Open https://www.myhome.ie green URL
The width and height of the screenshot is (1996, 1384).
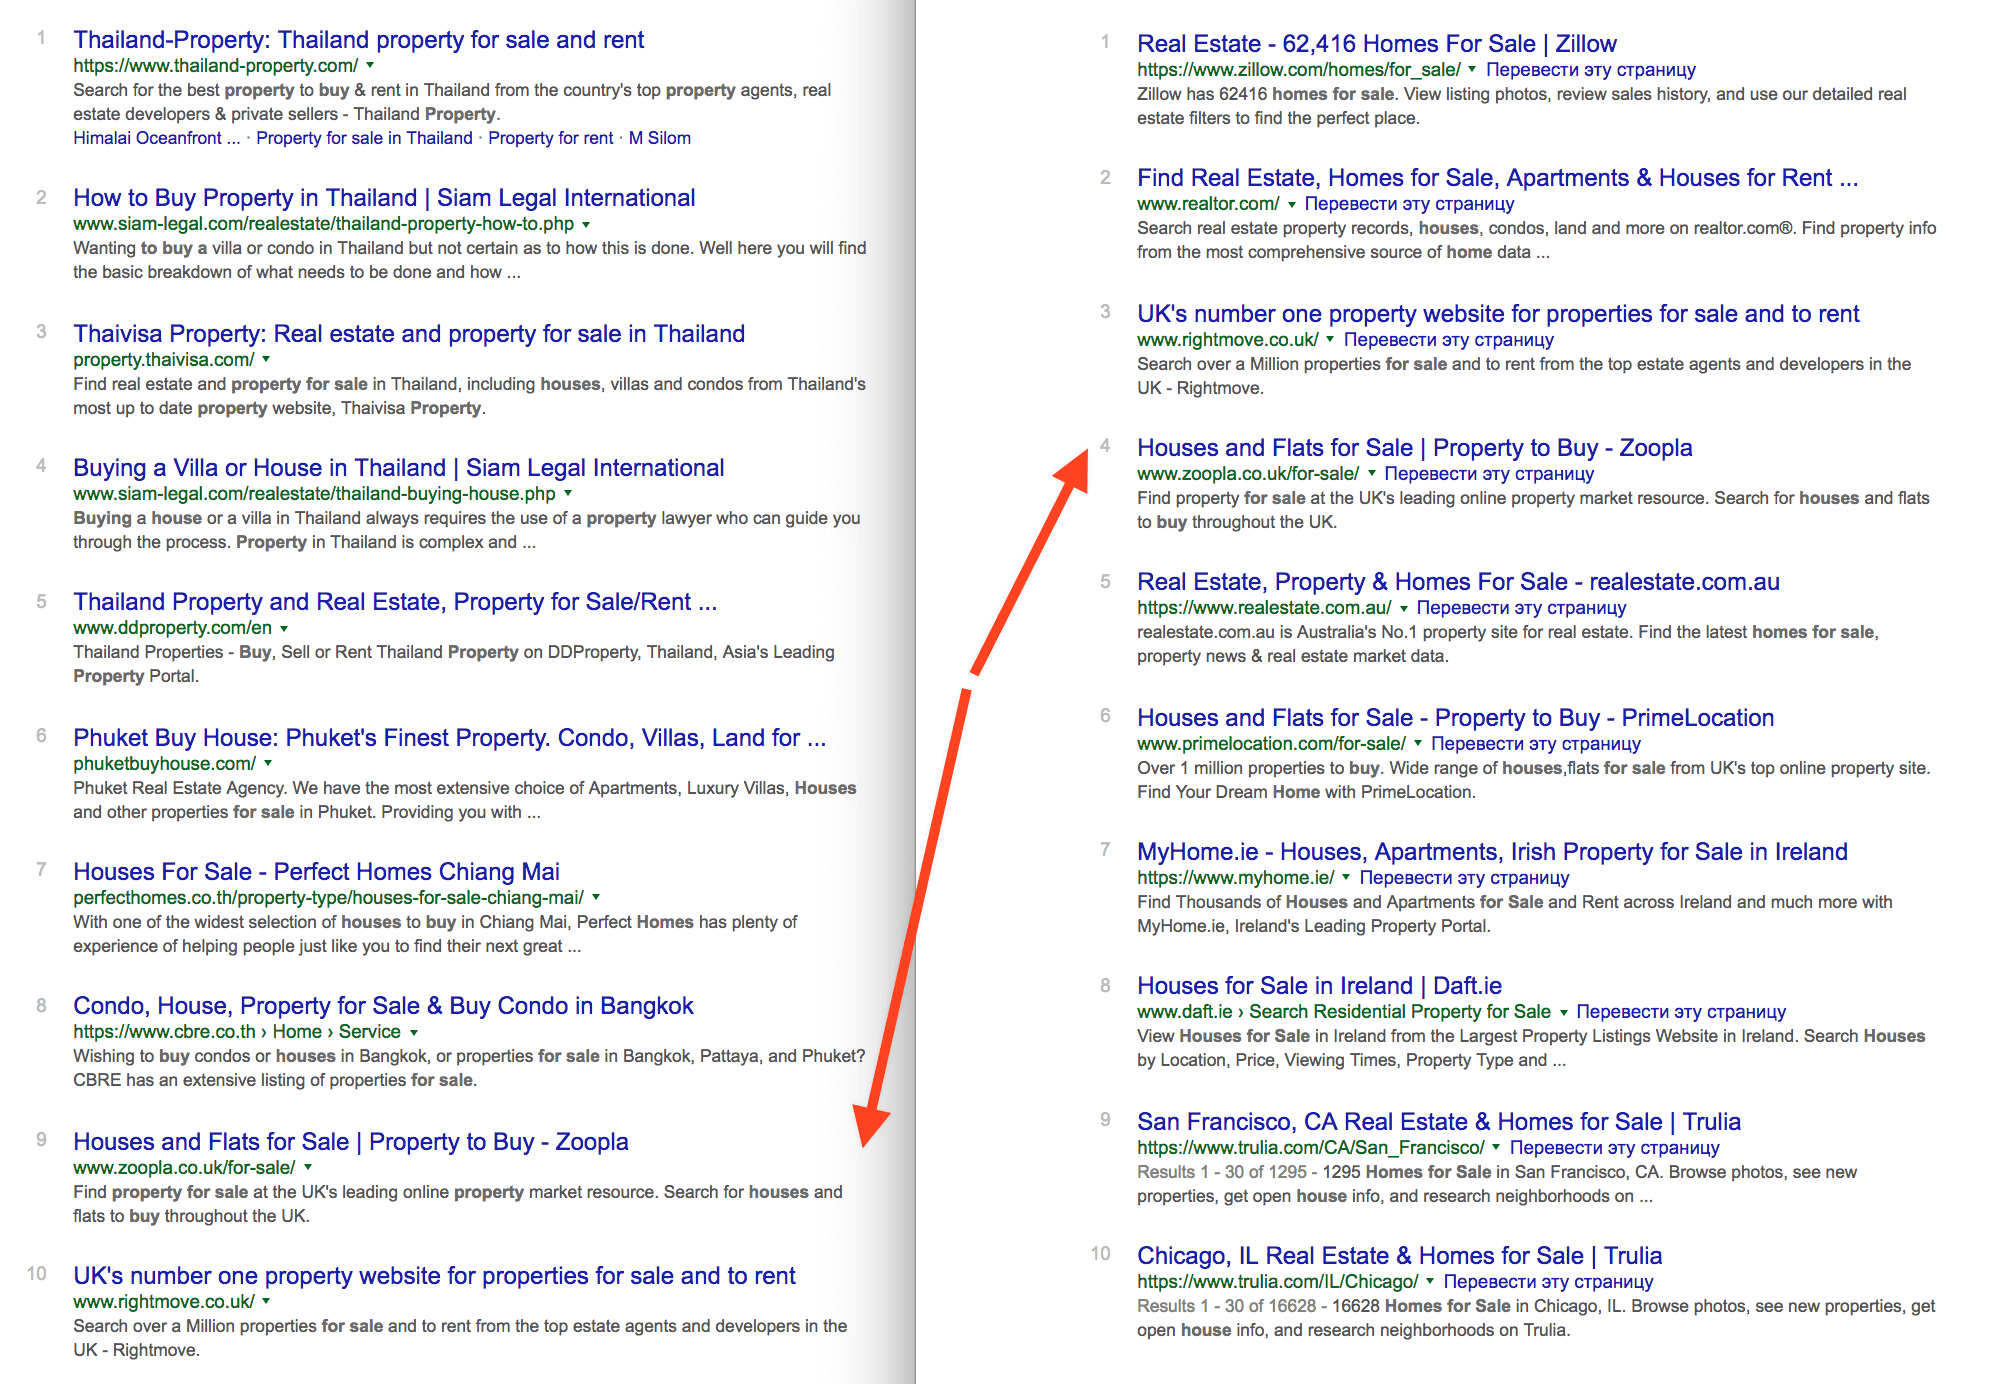click(x=1235, y=878)
